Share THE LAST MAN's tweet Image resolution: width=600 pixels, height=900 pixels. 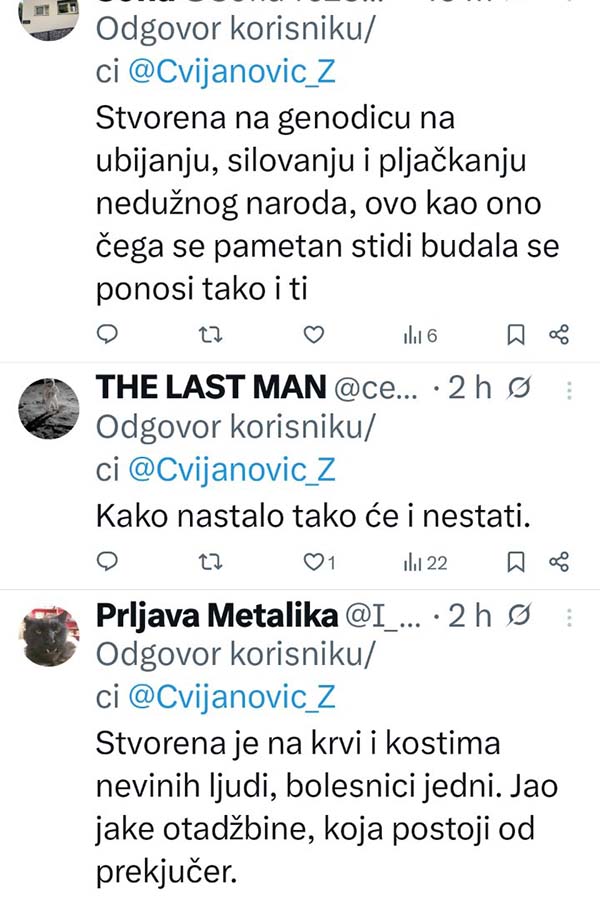(x=560, y=563)
